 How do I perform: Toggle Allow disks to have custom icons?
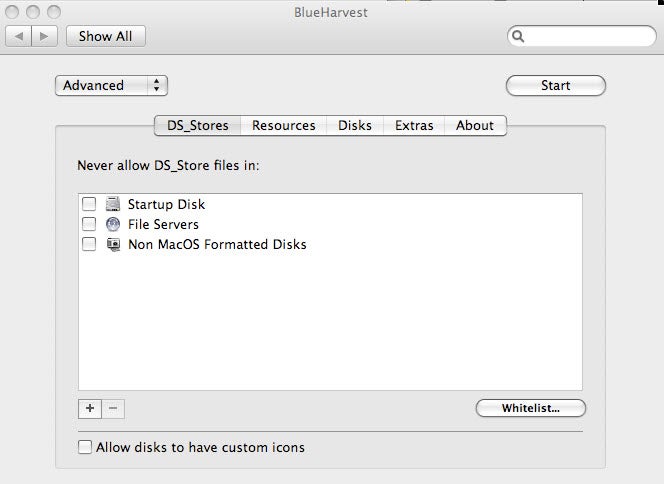(x=85, y=447)
